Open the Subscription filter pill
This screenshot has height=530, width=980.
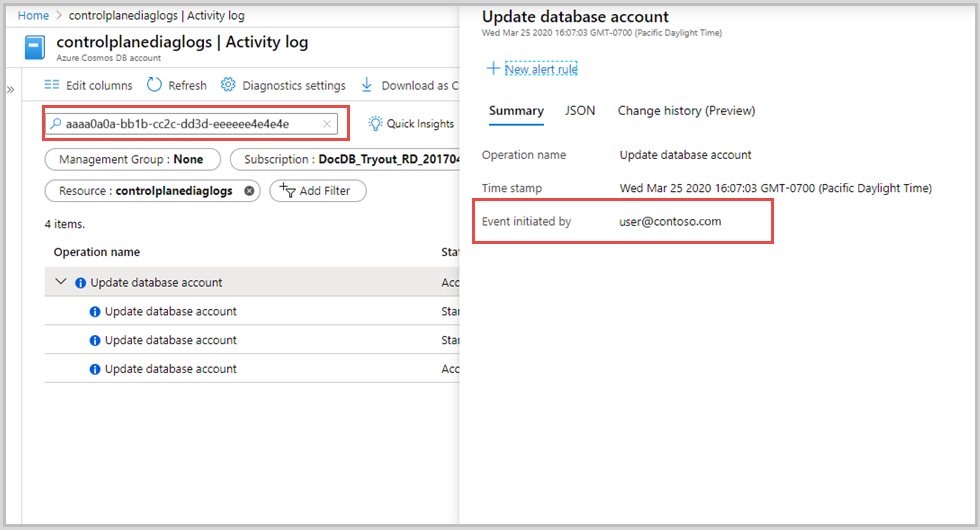(x=344, y=159)
